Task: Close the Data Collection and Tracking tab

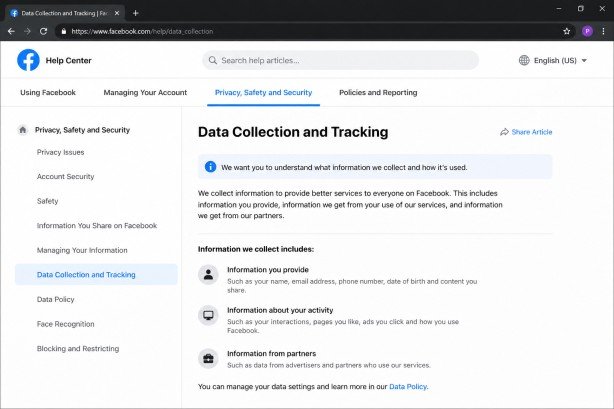Action: pos(117,13)
